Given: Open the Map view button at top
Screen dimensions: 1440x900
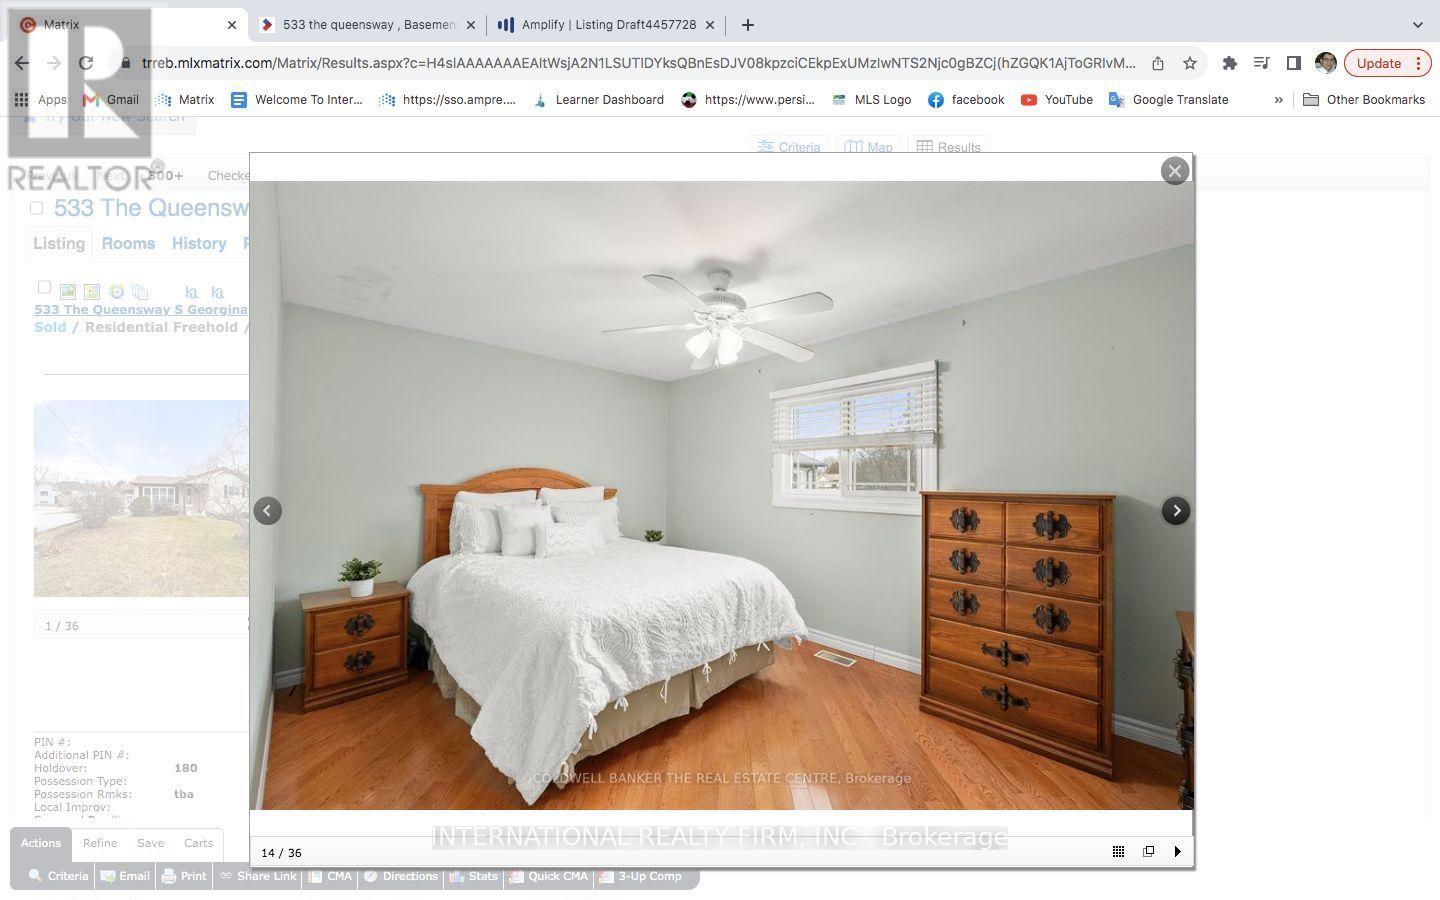Looking at the screenshot, I should click(x=868, y=147).
